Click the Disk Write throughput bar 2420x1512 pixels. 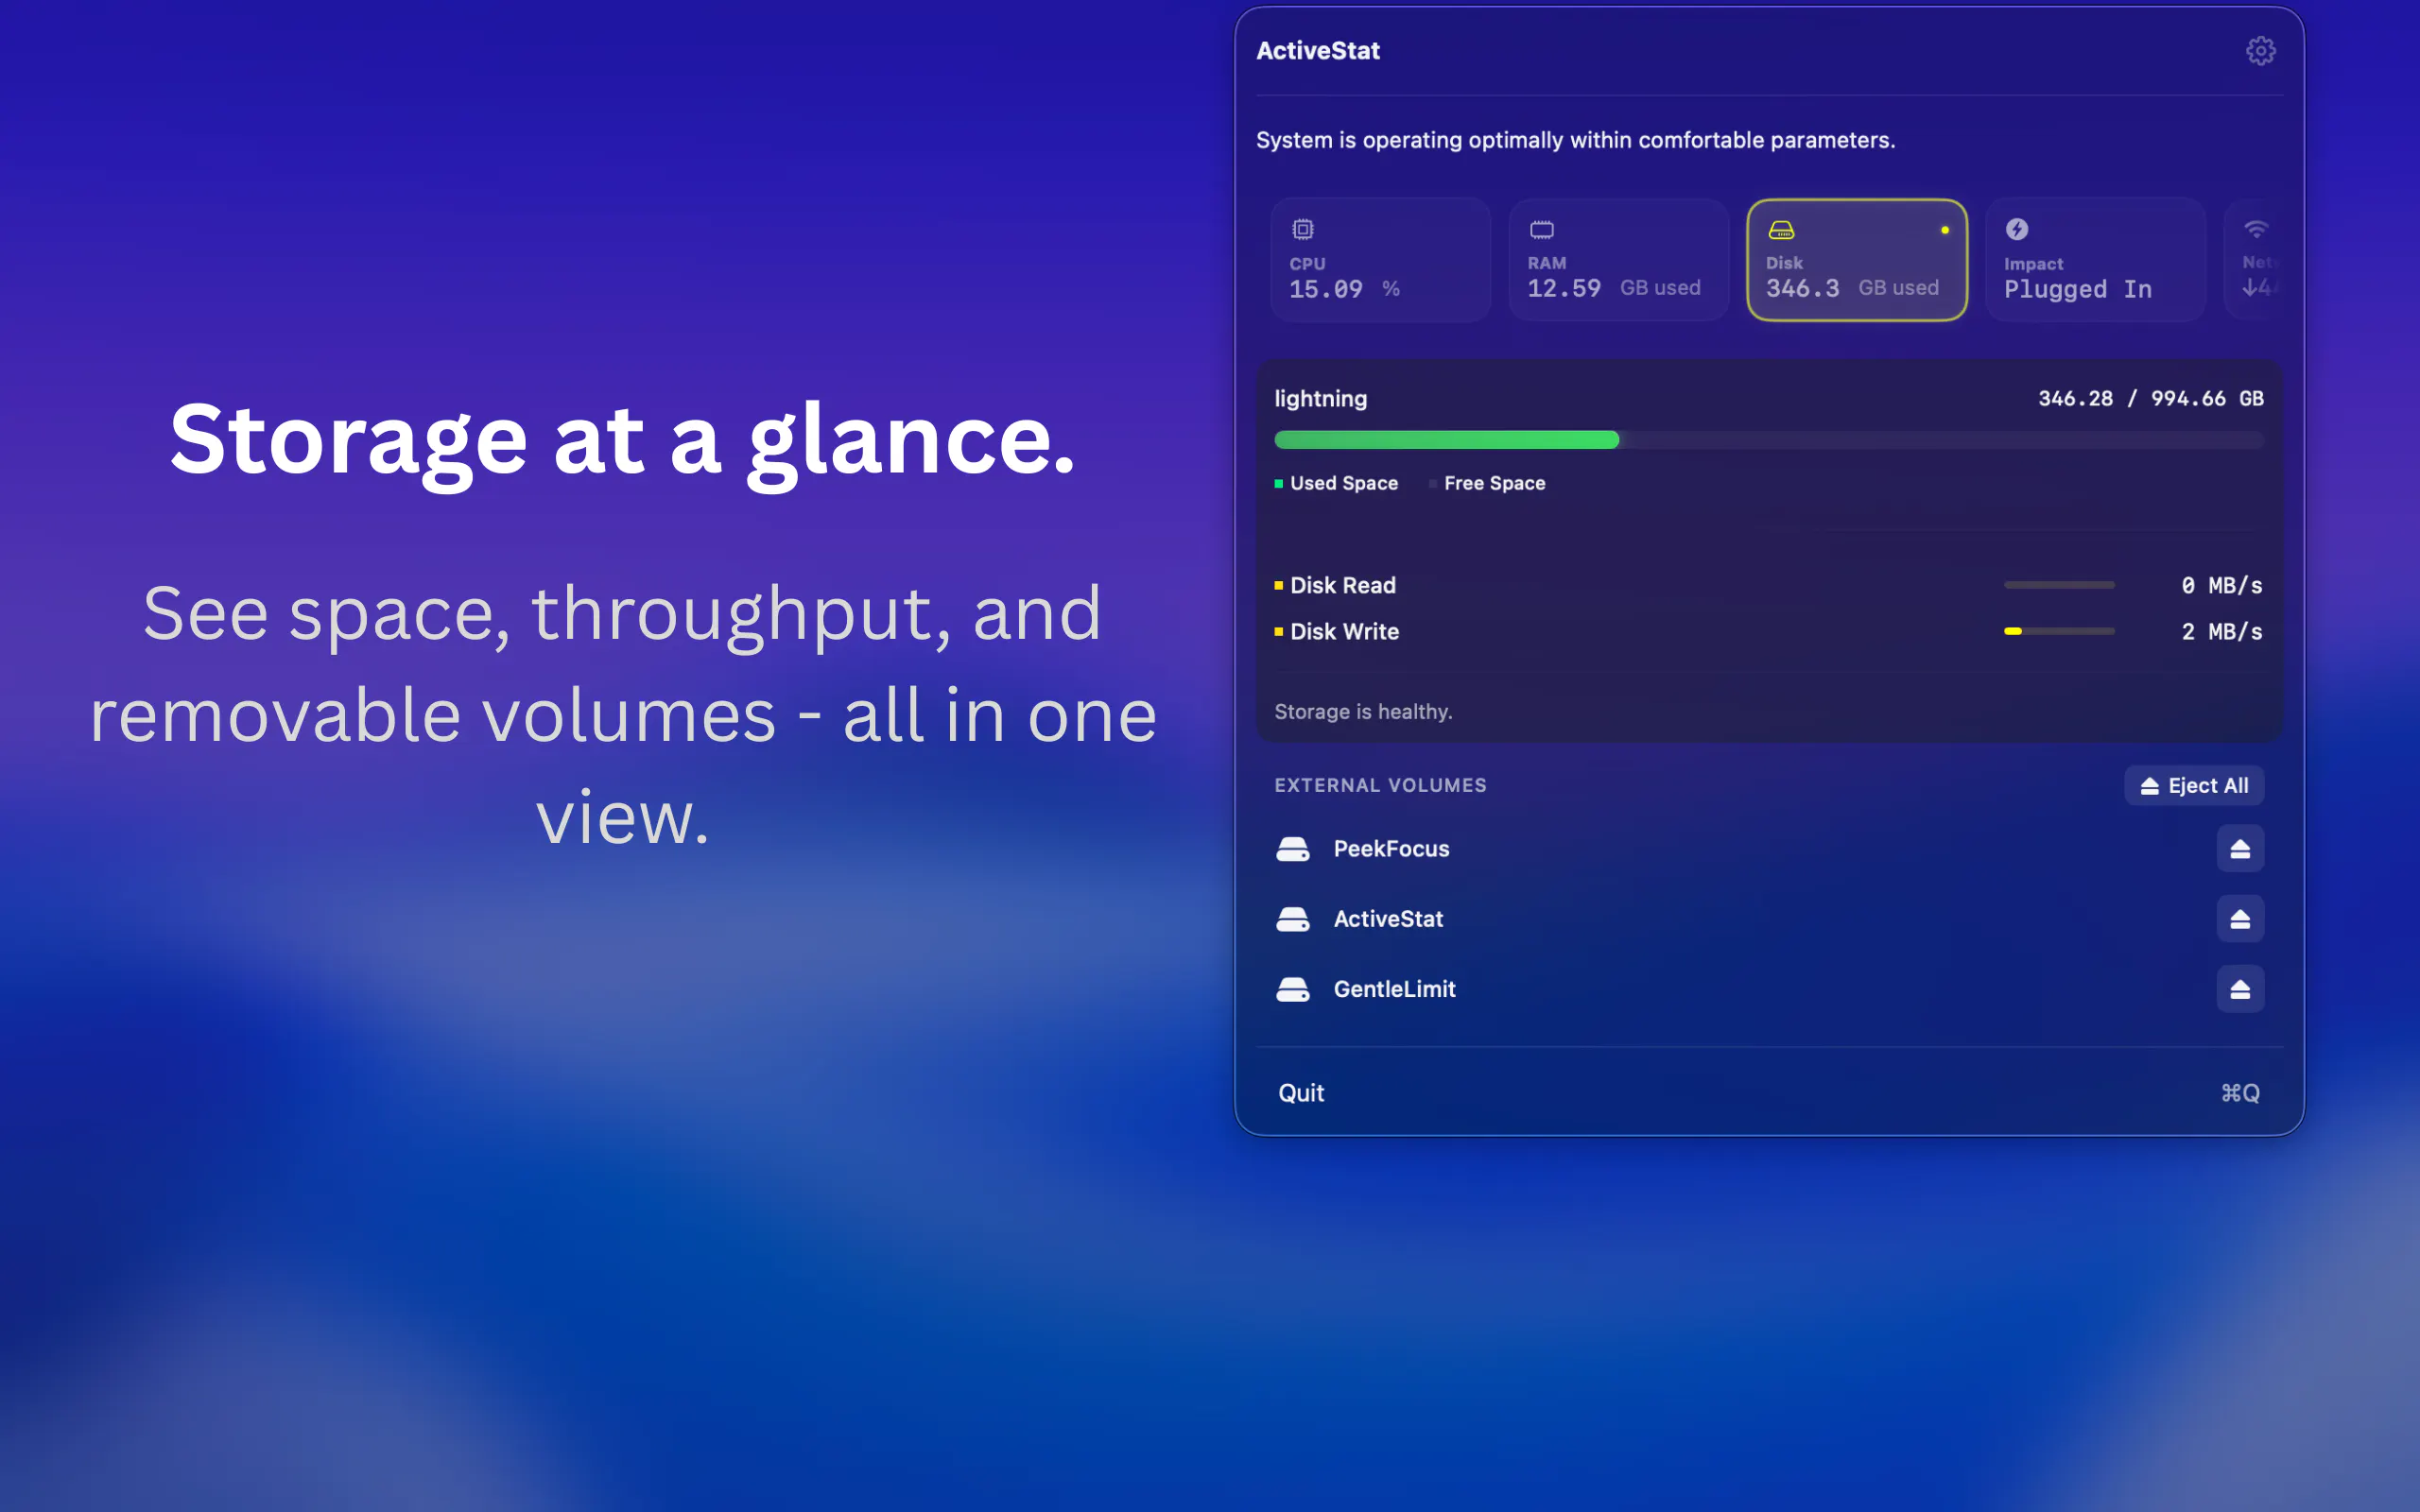(x=2059, y=631)
